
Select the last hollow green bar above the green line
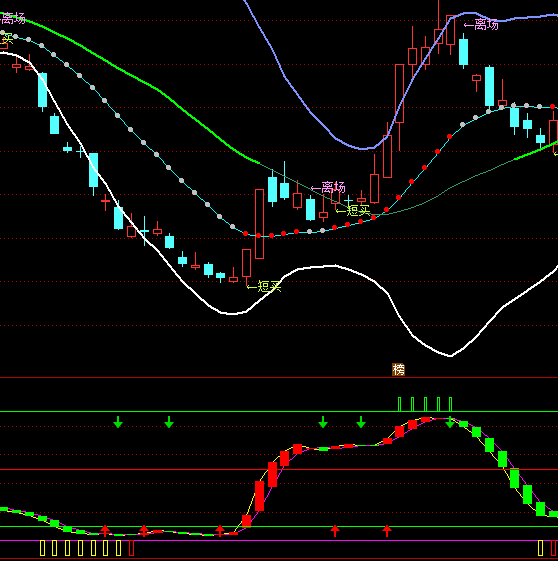(450, 404)
